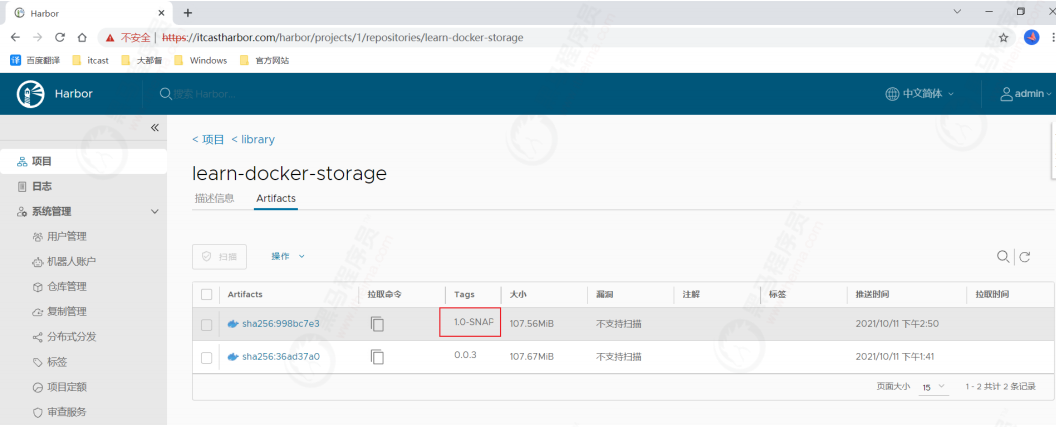
Task: Refresh the artifacts list
Action: coord(1025,257)
